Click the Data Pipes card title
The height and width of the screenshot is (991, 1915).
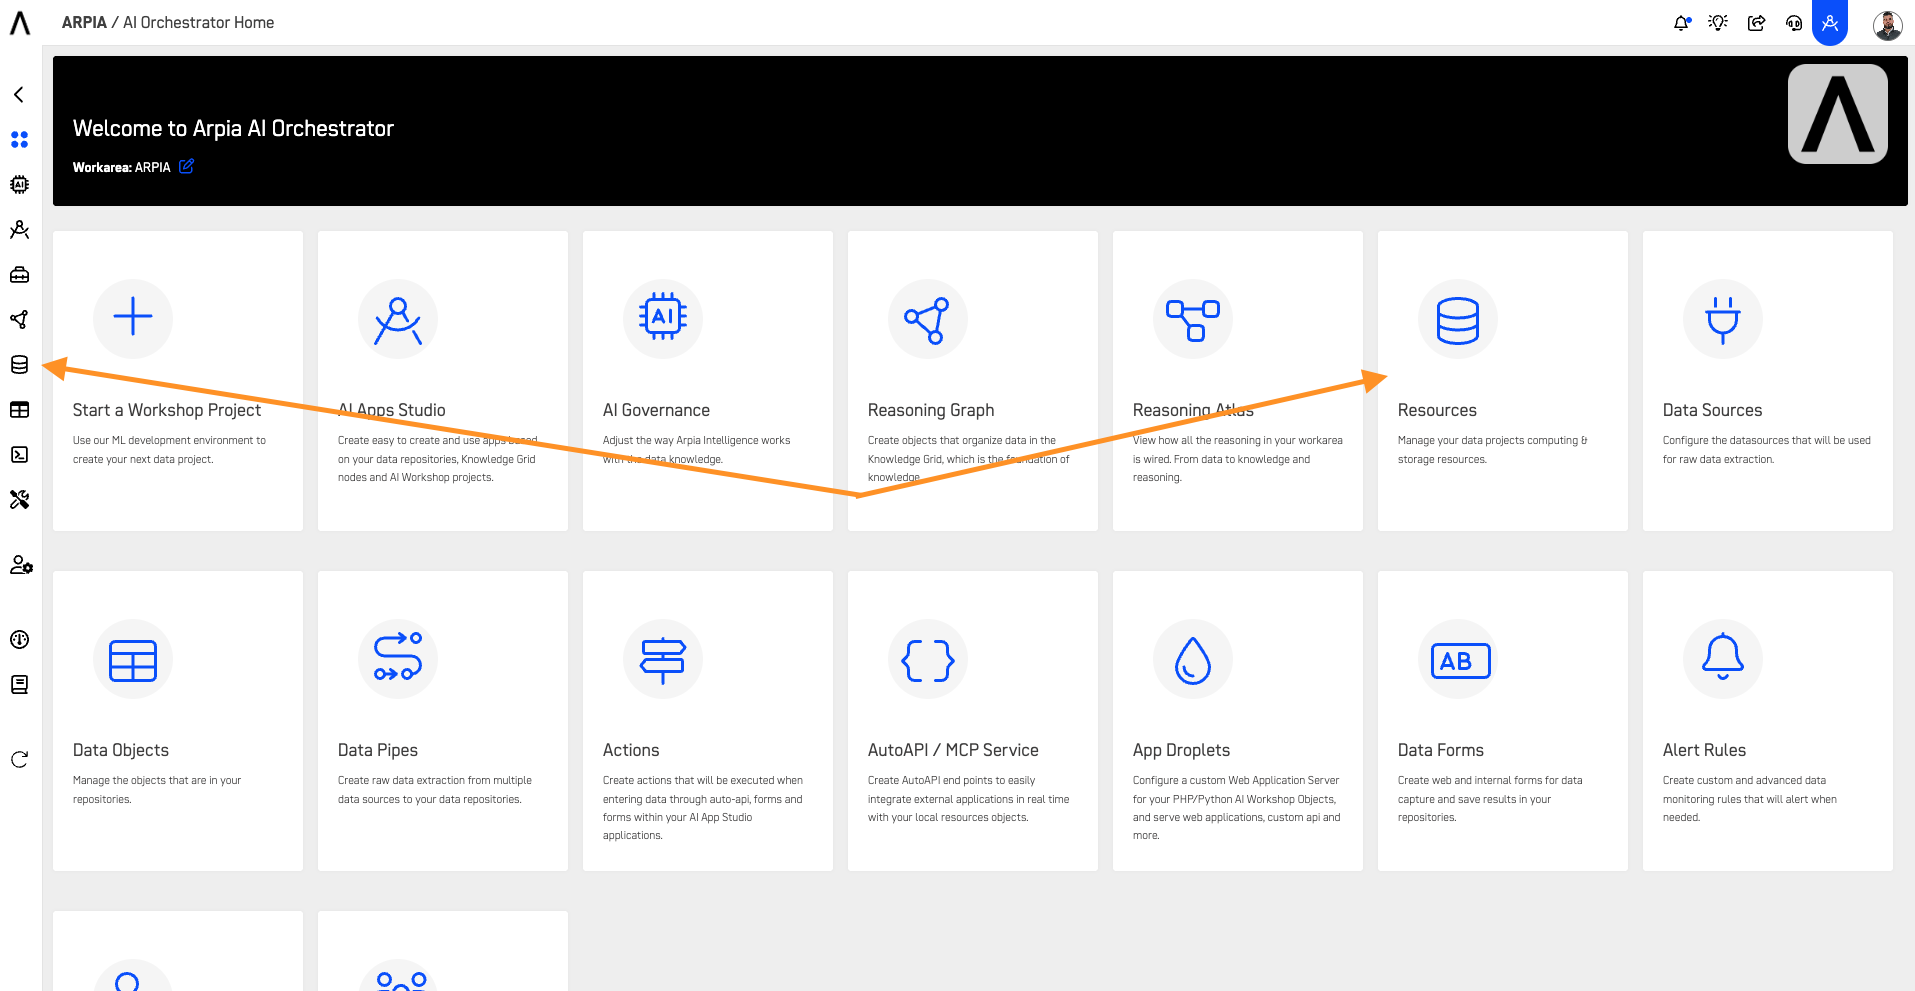[378, 750]
